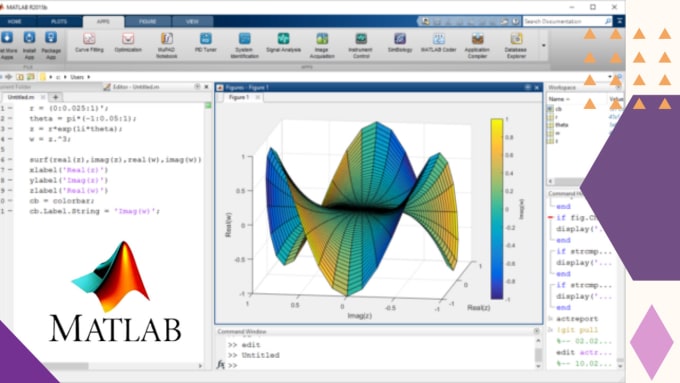The height and width of the screenshot is (383, 680).
Task: Open the System Identification app
Action: [x=245, y=45]
